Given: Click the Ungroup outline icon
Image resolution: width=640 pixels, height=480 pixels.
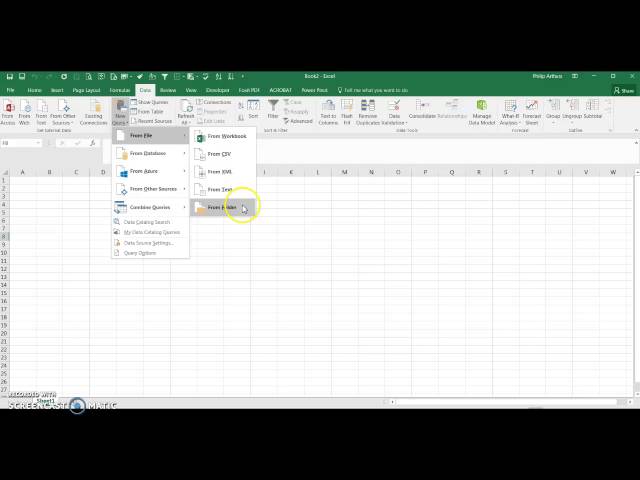Looking at the screenshot, I should point(572,109).
